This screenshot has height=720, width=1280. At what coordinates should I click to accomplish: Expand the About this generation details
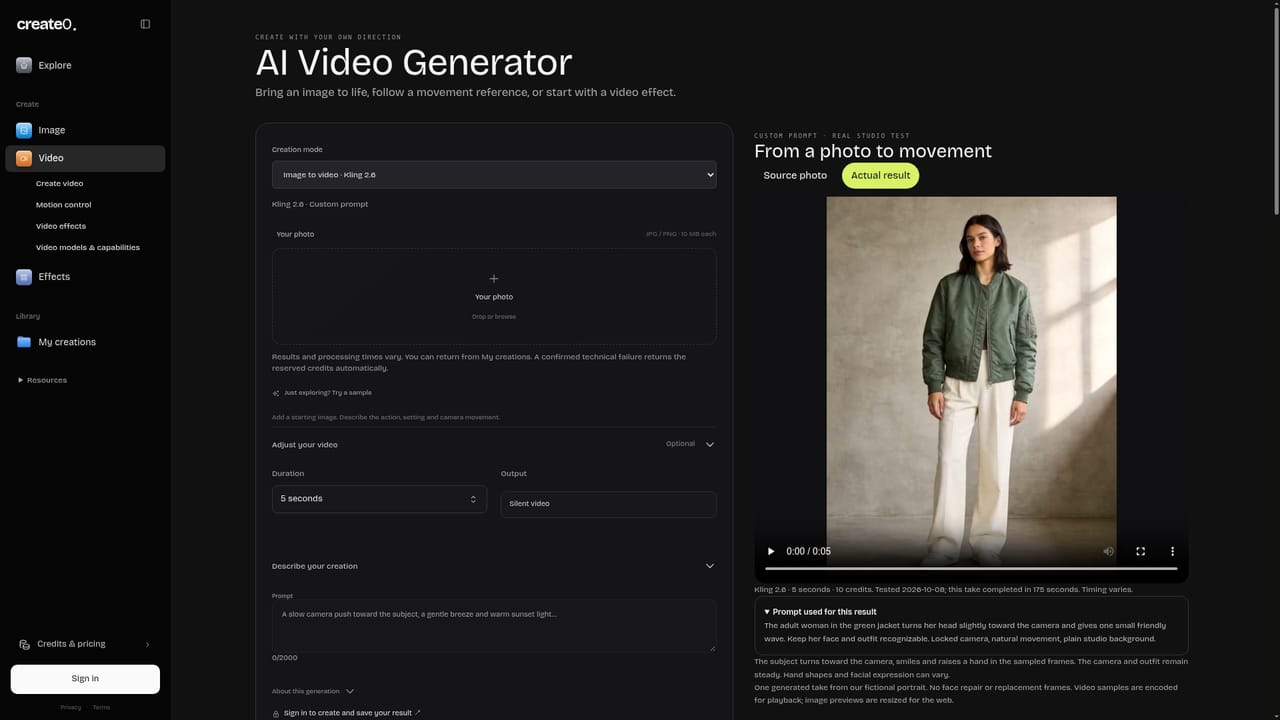pos(313,691)
